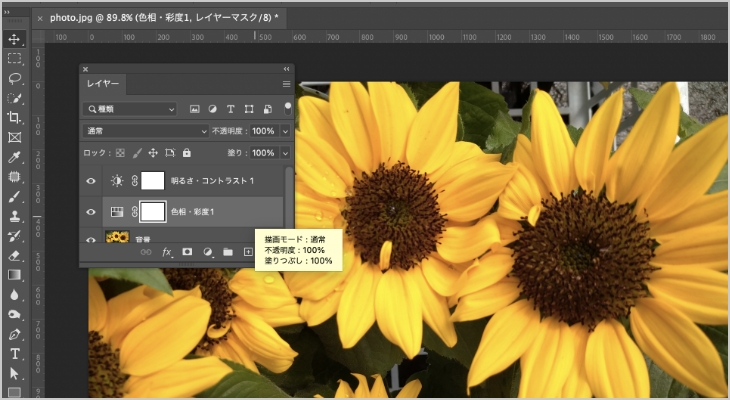This screenshot has width=730, height=400.
Task: Close the photo.jpg document tab
Action: pyautogui.click(x=40, y=18)
